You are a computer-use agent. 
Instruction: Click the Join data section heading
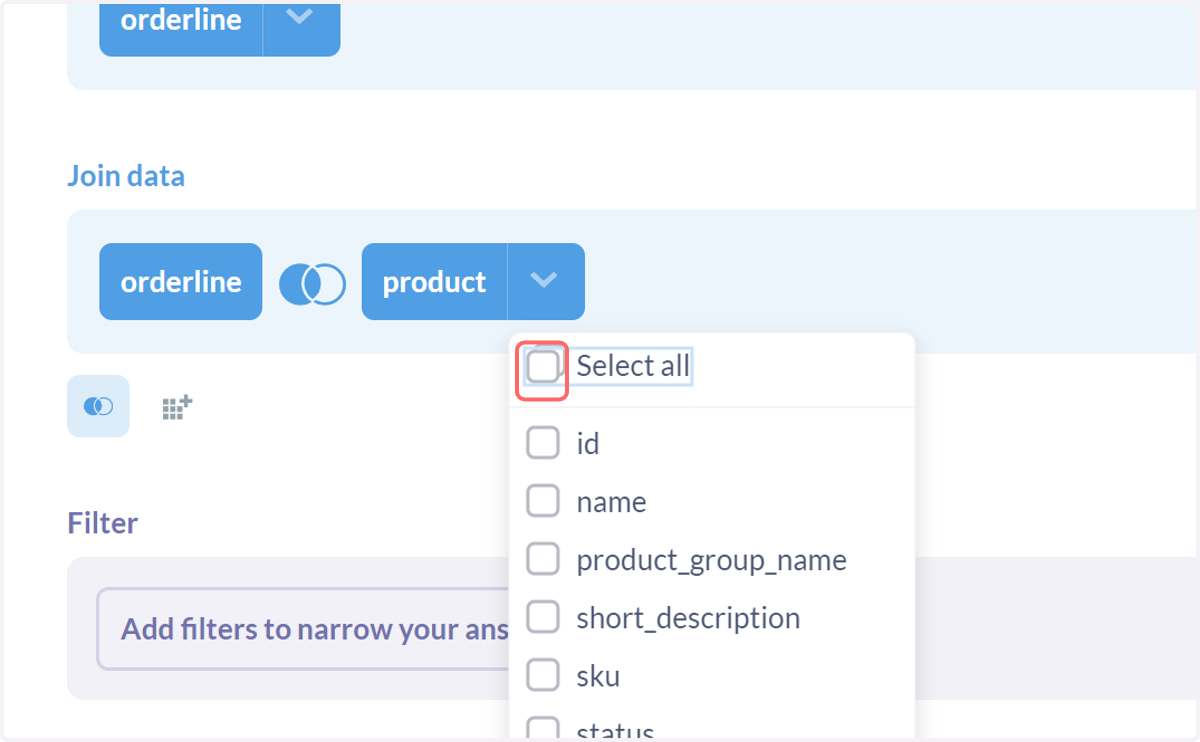pyautogui.click(x=126, y=176)
